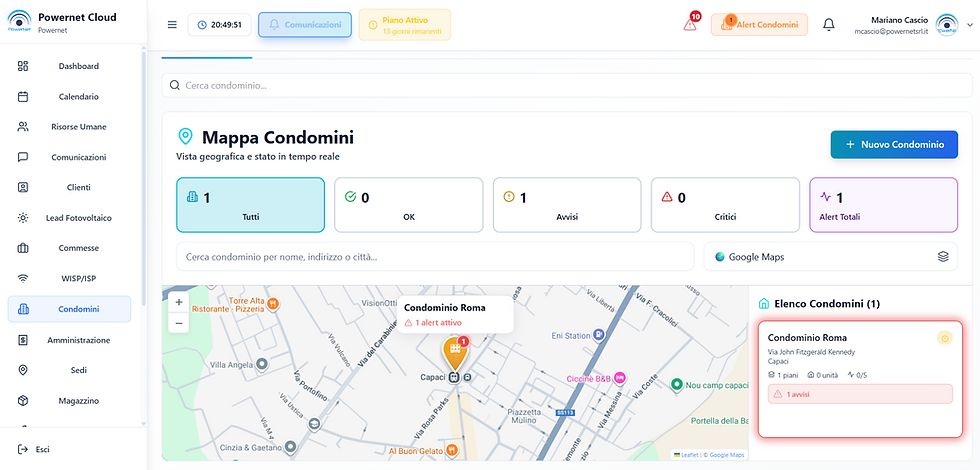
Task: Select the Critici filter card
Action: coord(726,205)
